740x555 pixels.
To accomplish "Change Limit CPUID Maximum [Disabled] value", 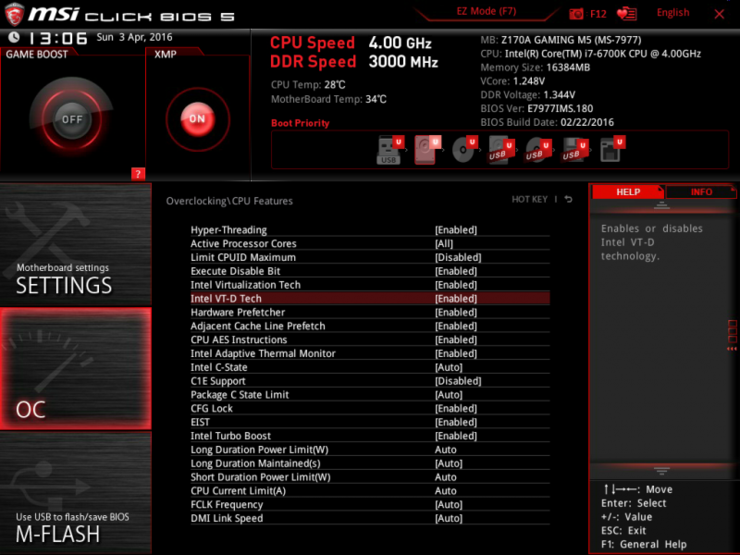I will 458,257.
